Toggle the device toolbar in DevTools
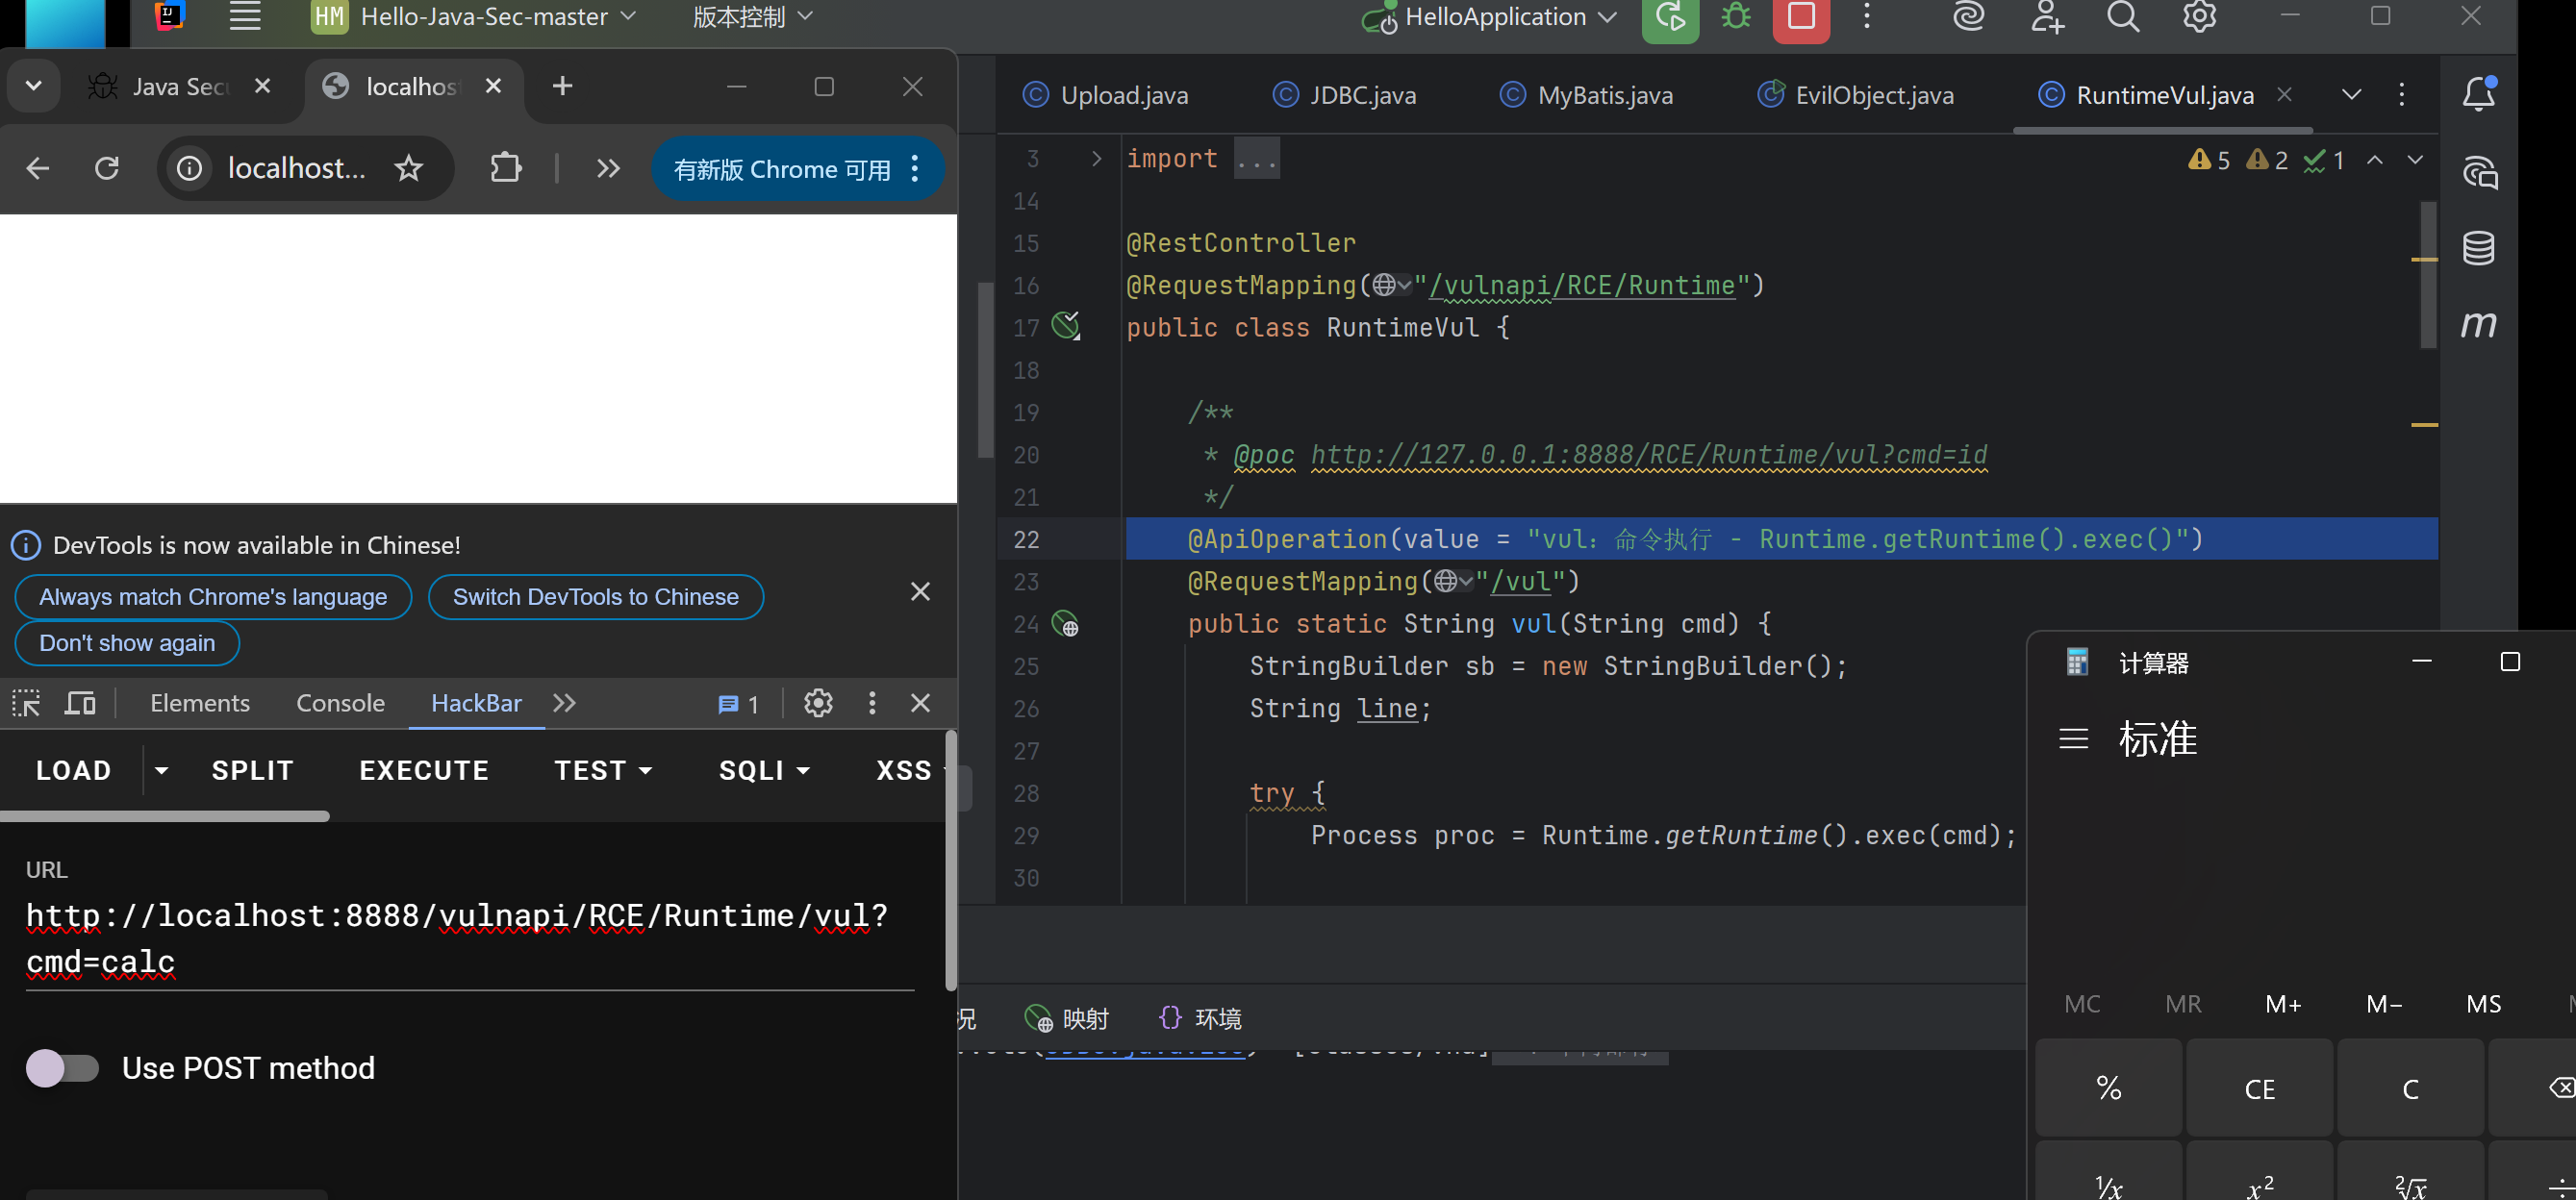Image resolution: width=2576 pixels, height=1200 pixels. [80, 703]
